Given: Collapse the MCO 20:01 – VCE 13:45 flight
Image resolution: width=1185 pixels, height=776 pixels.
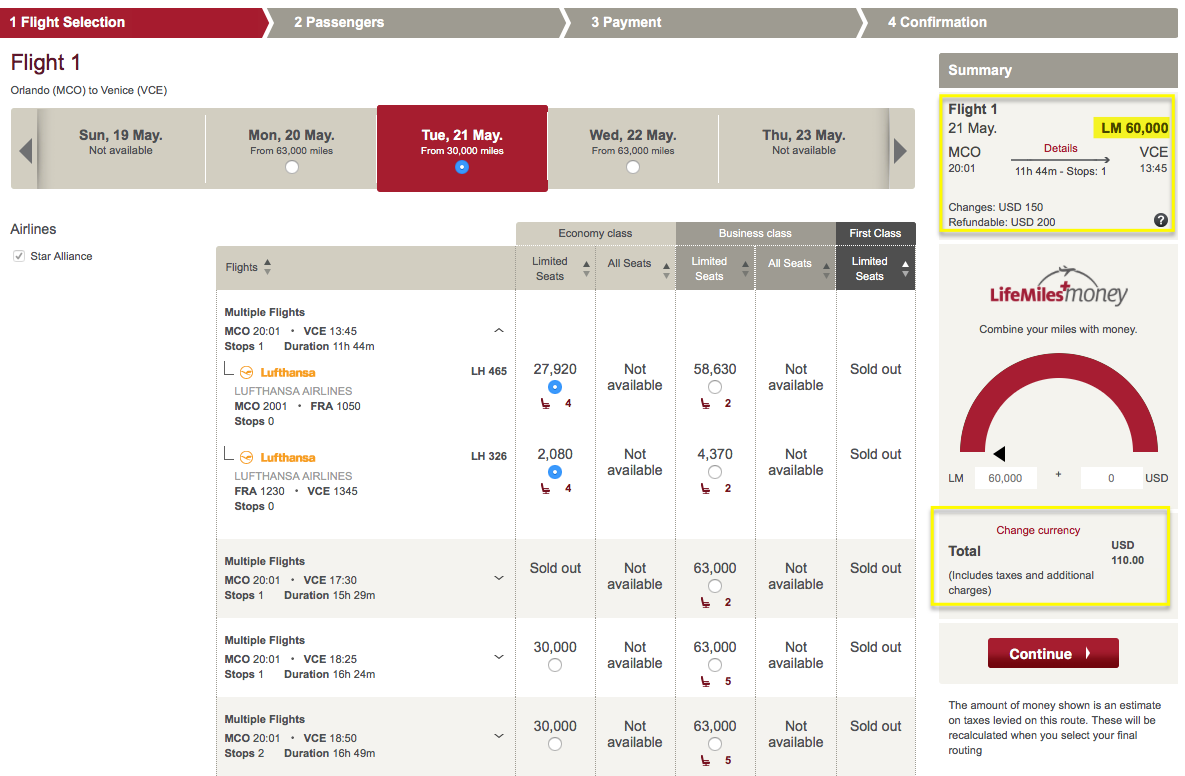Looking at the screenshot, I should (x=499, y=330).
